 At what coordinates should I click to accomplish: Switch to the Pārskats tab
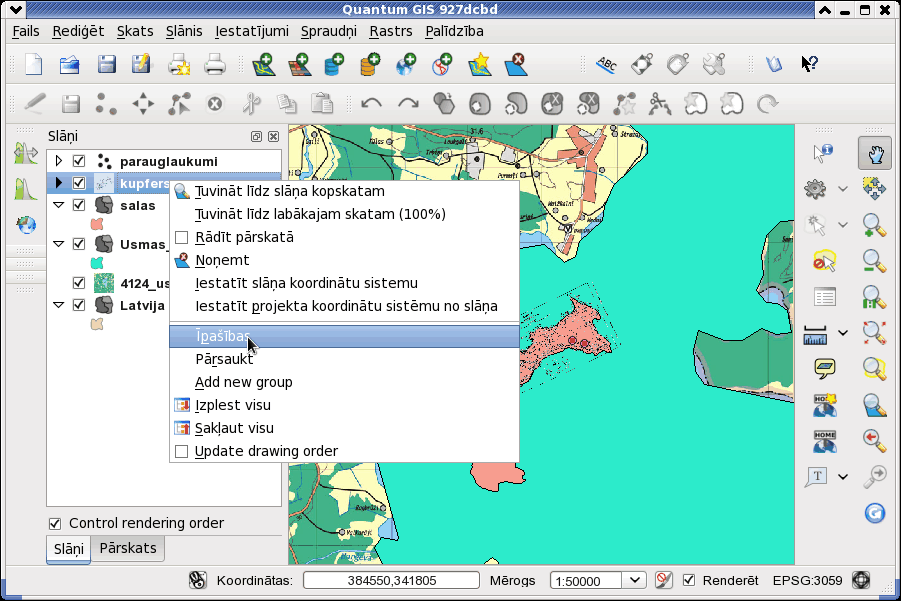[x=128, y=548]
